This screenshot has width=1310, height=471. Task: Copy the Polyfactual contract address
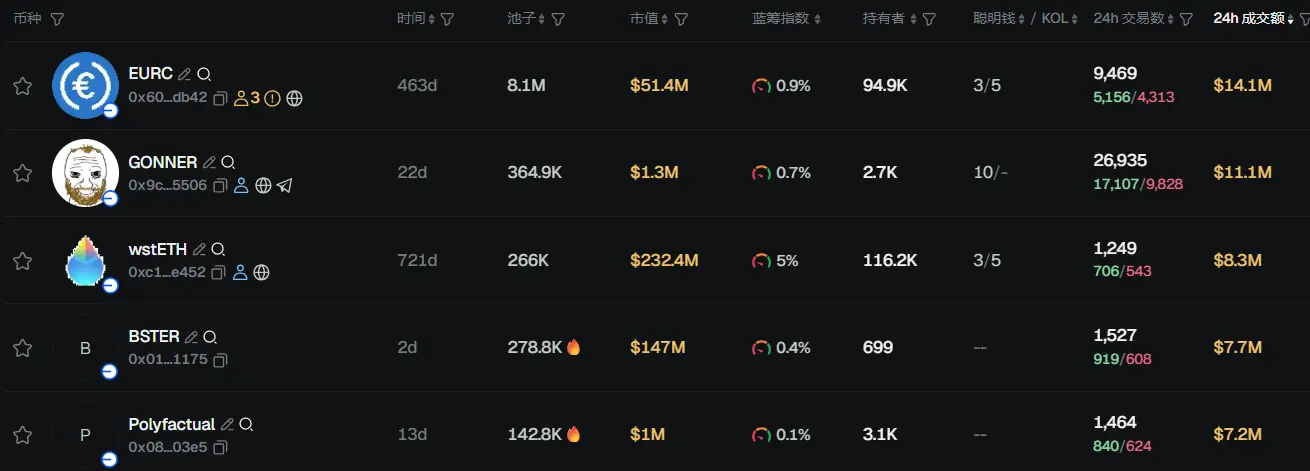(x=220, y=446)
